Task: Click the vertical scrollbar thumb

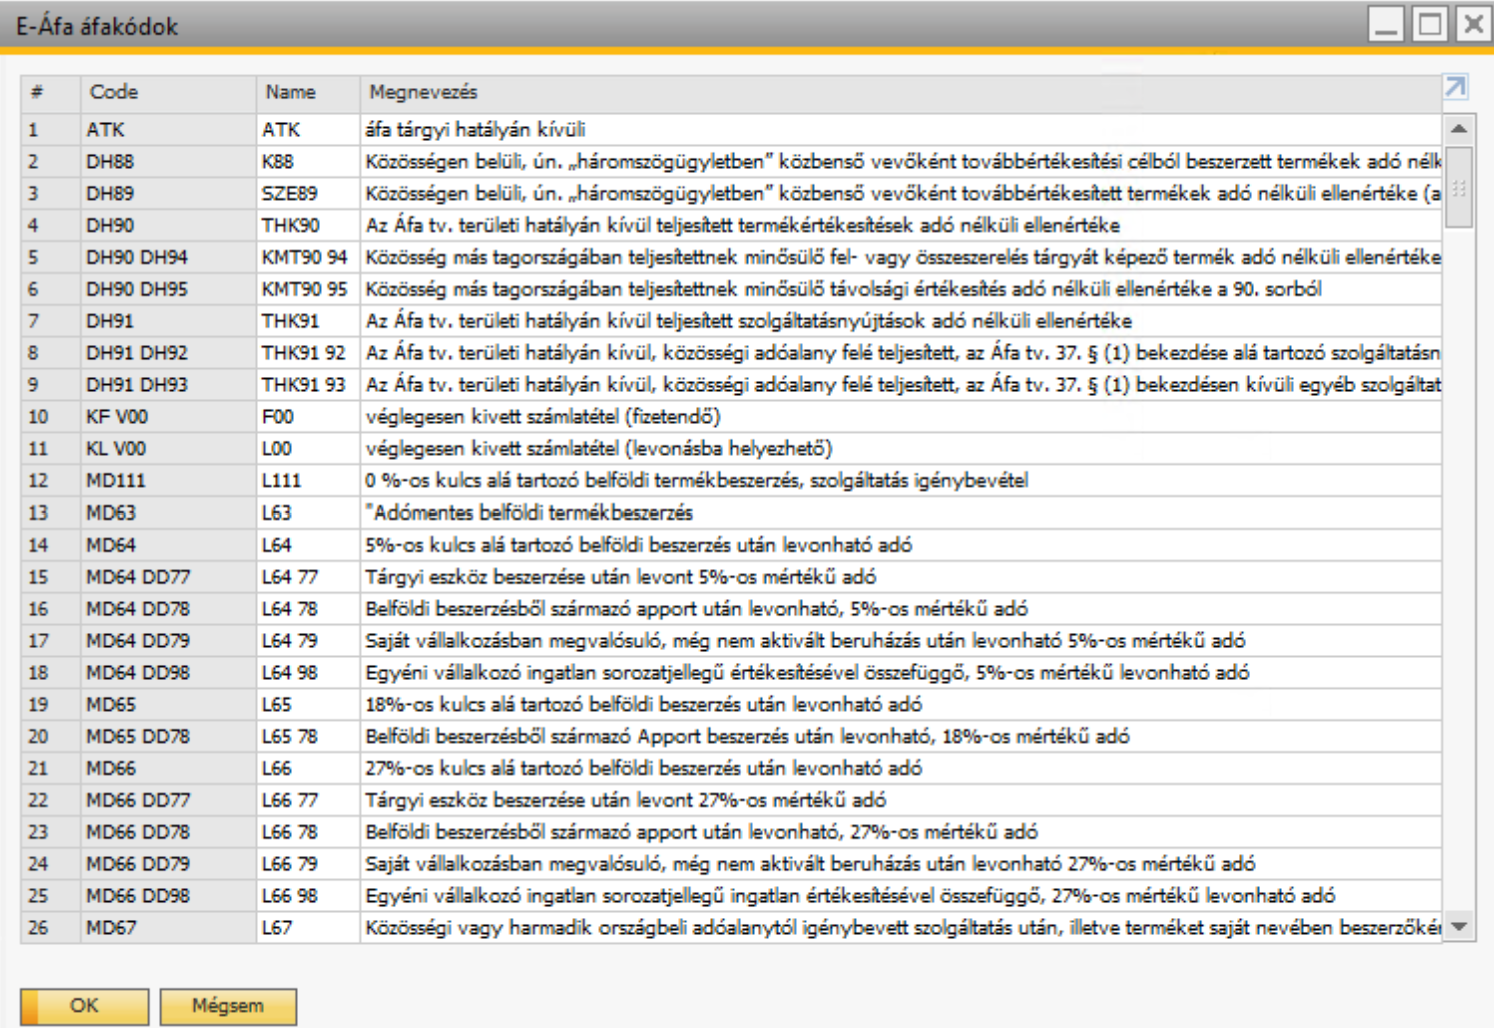Action: coord(1459,187)
